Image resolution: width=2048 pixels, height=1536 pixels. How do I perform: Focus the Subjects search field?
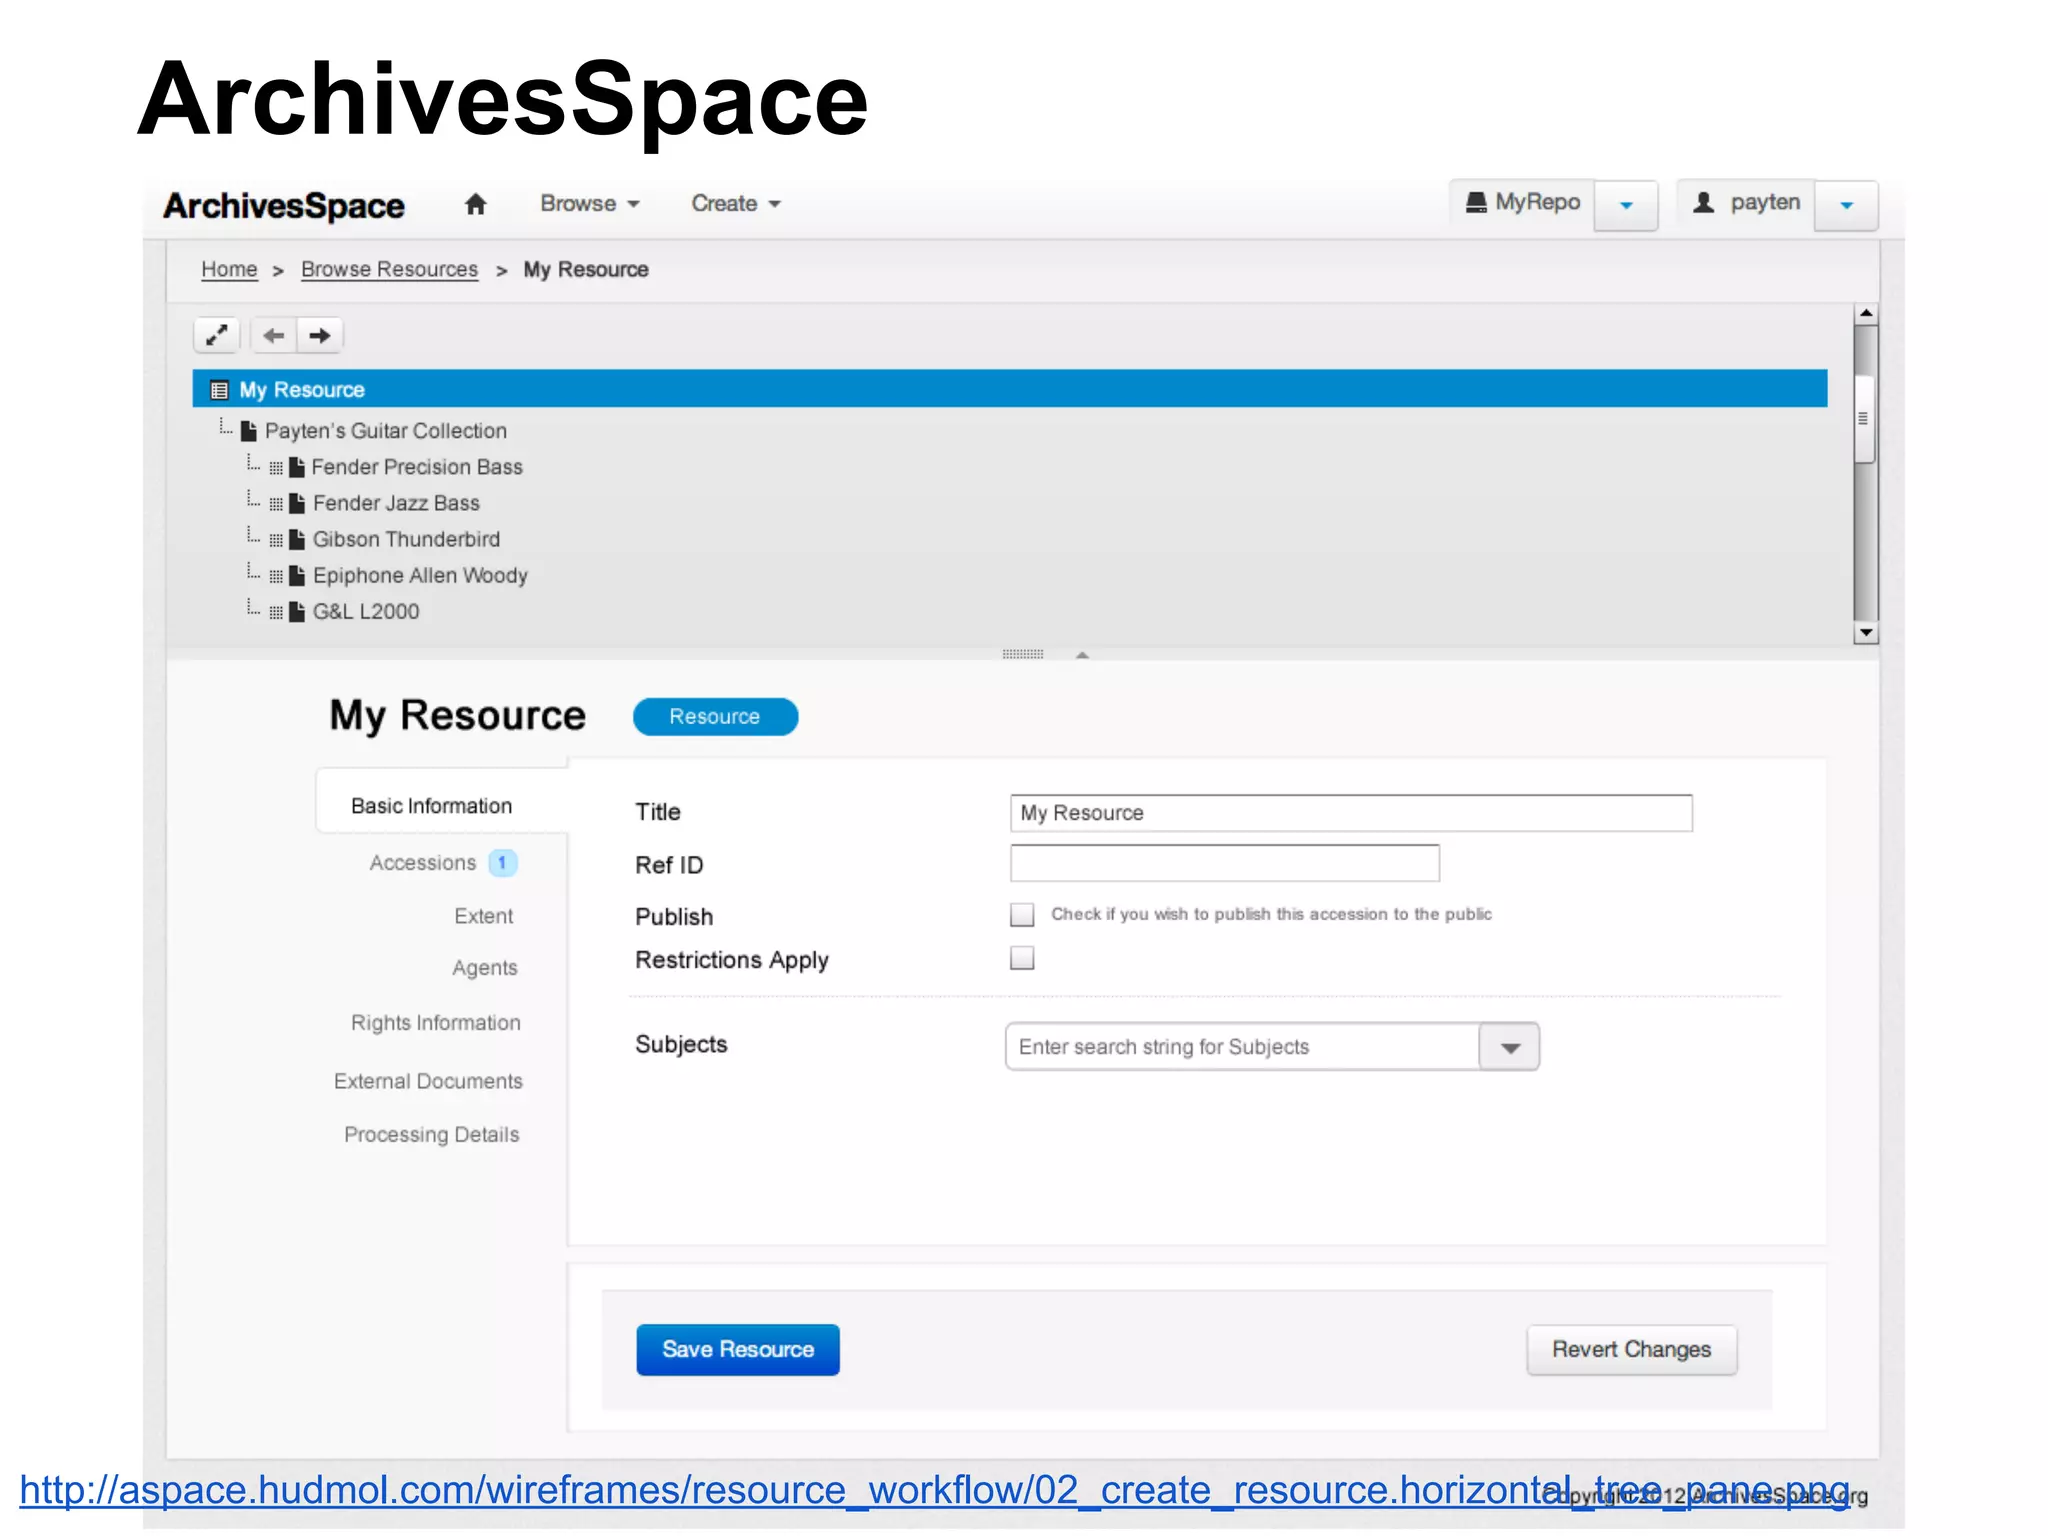(1242, 1047)
